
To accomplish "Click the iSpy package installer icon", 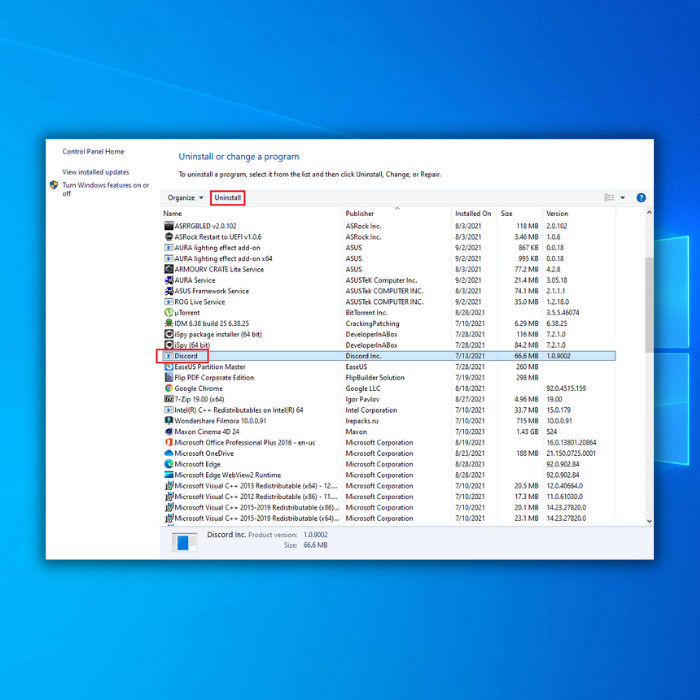I will click(168, 334).
